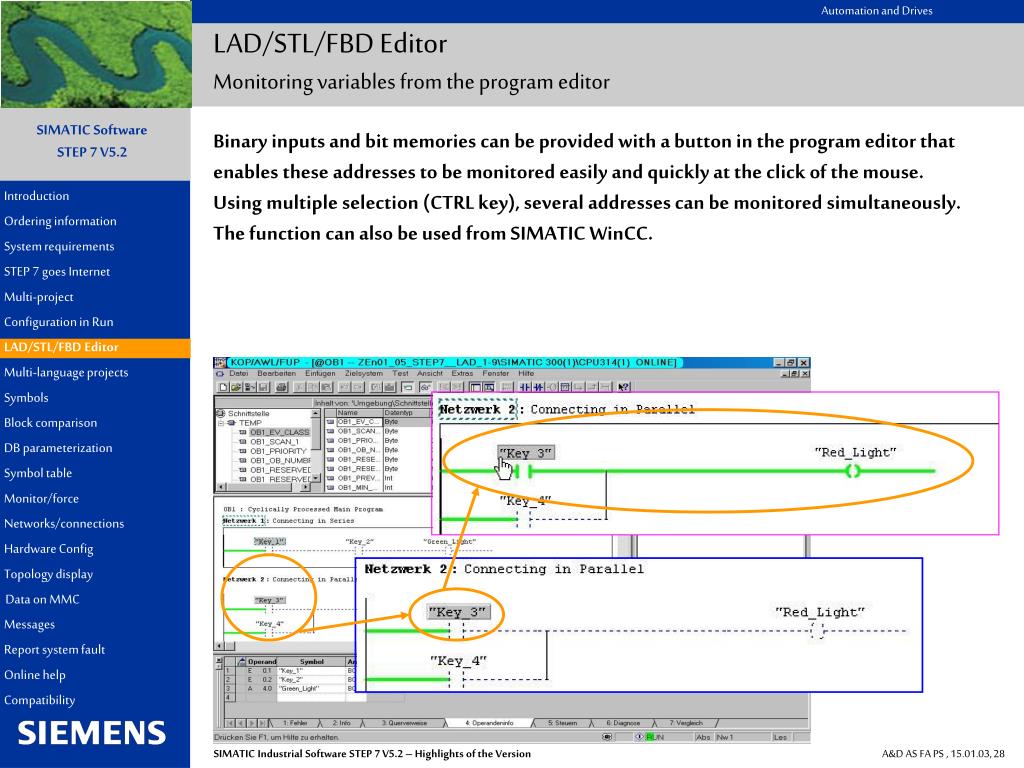Image resolution: width=1024 pixels, height=768 pixels.
Task: Switch to the 3: Querverweise tab
Action: [x=404, y=723]
